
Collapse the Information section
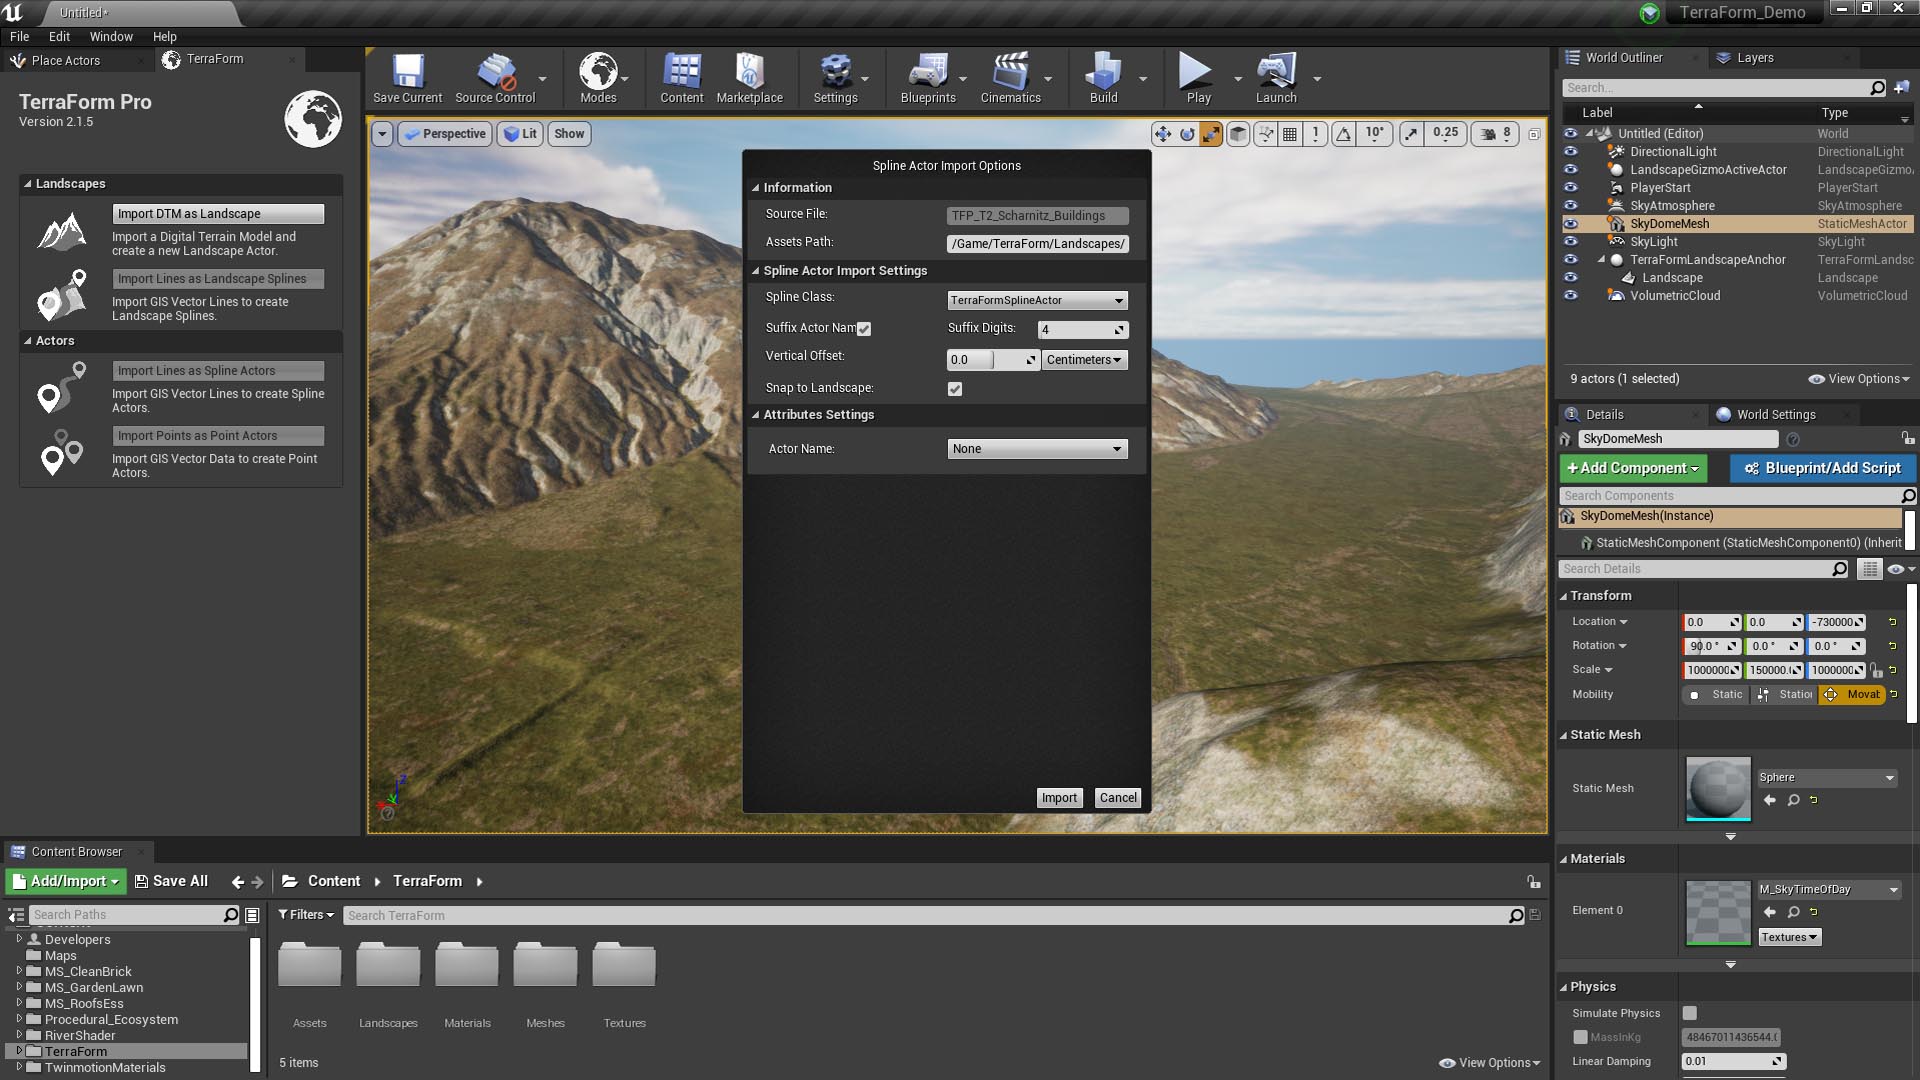pyautogui.click(x=756, y=188)
